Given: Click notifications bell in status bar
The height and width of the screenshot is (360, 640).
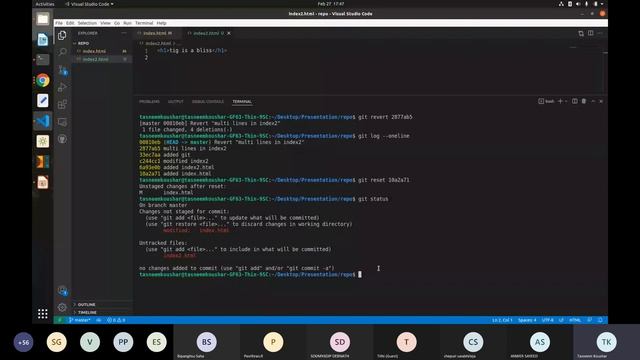Looking at the screenshot, I should pyautogui.click(x=600, y=320).
